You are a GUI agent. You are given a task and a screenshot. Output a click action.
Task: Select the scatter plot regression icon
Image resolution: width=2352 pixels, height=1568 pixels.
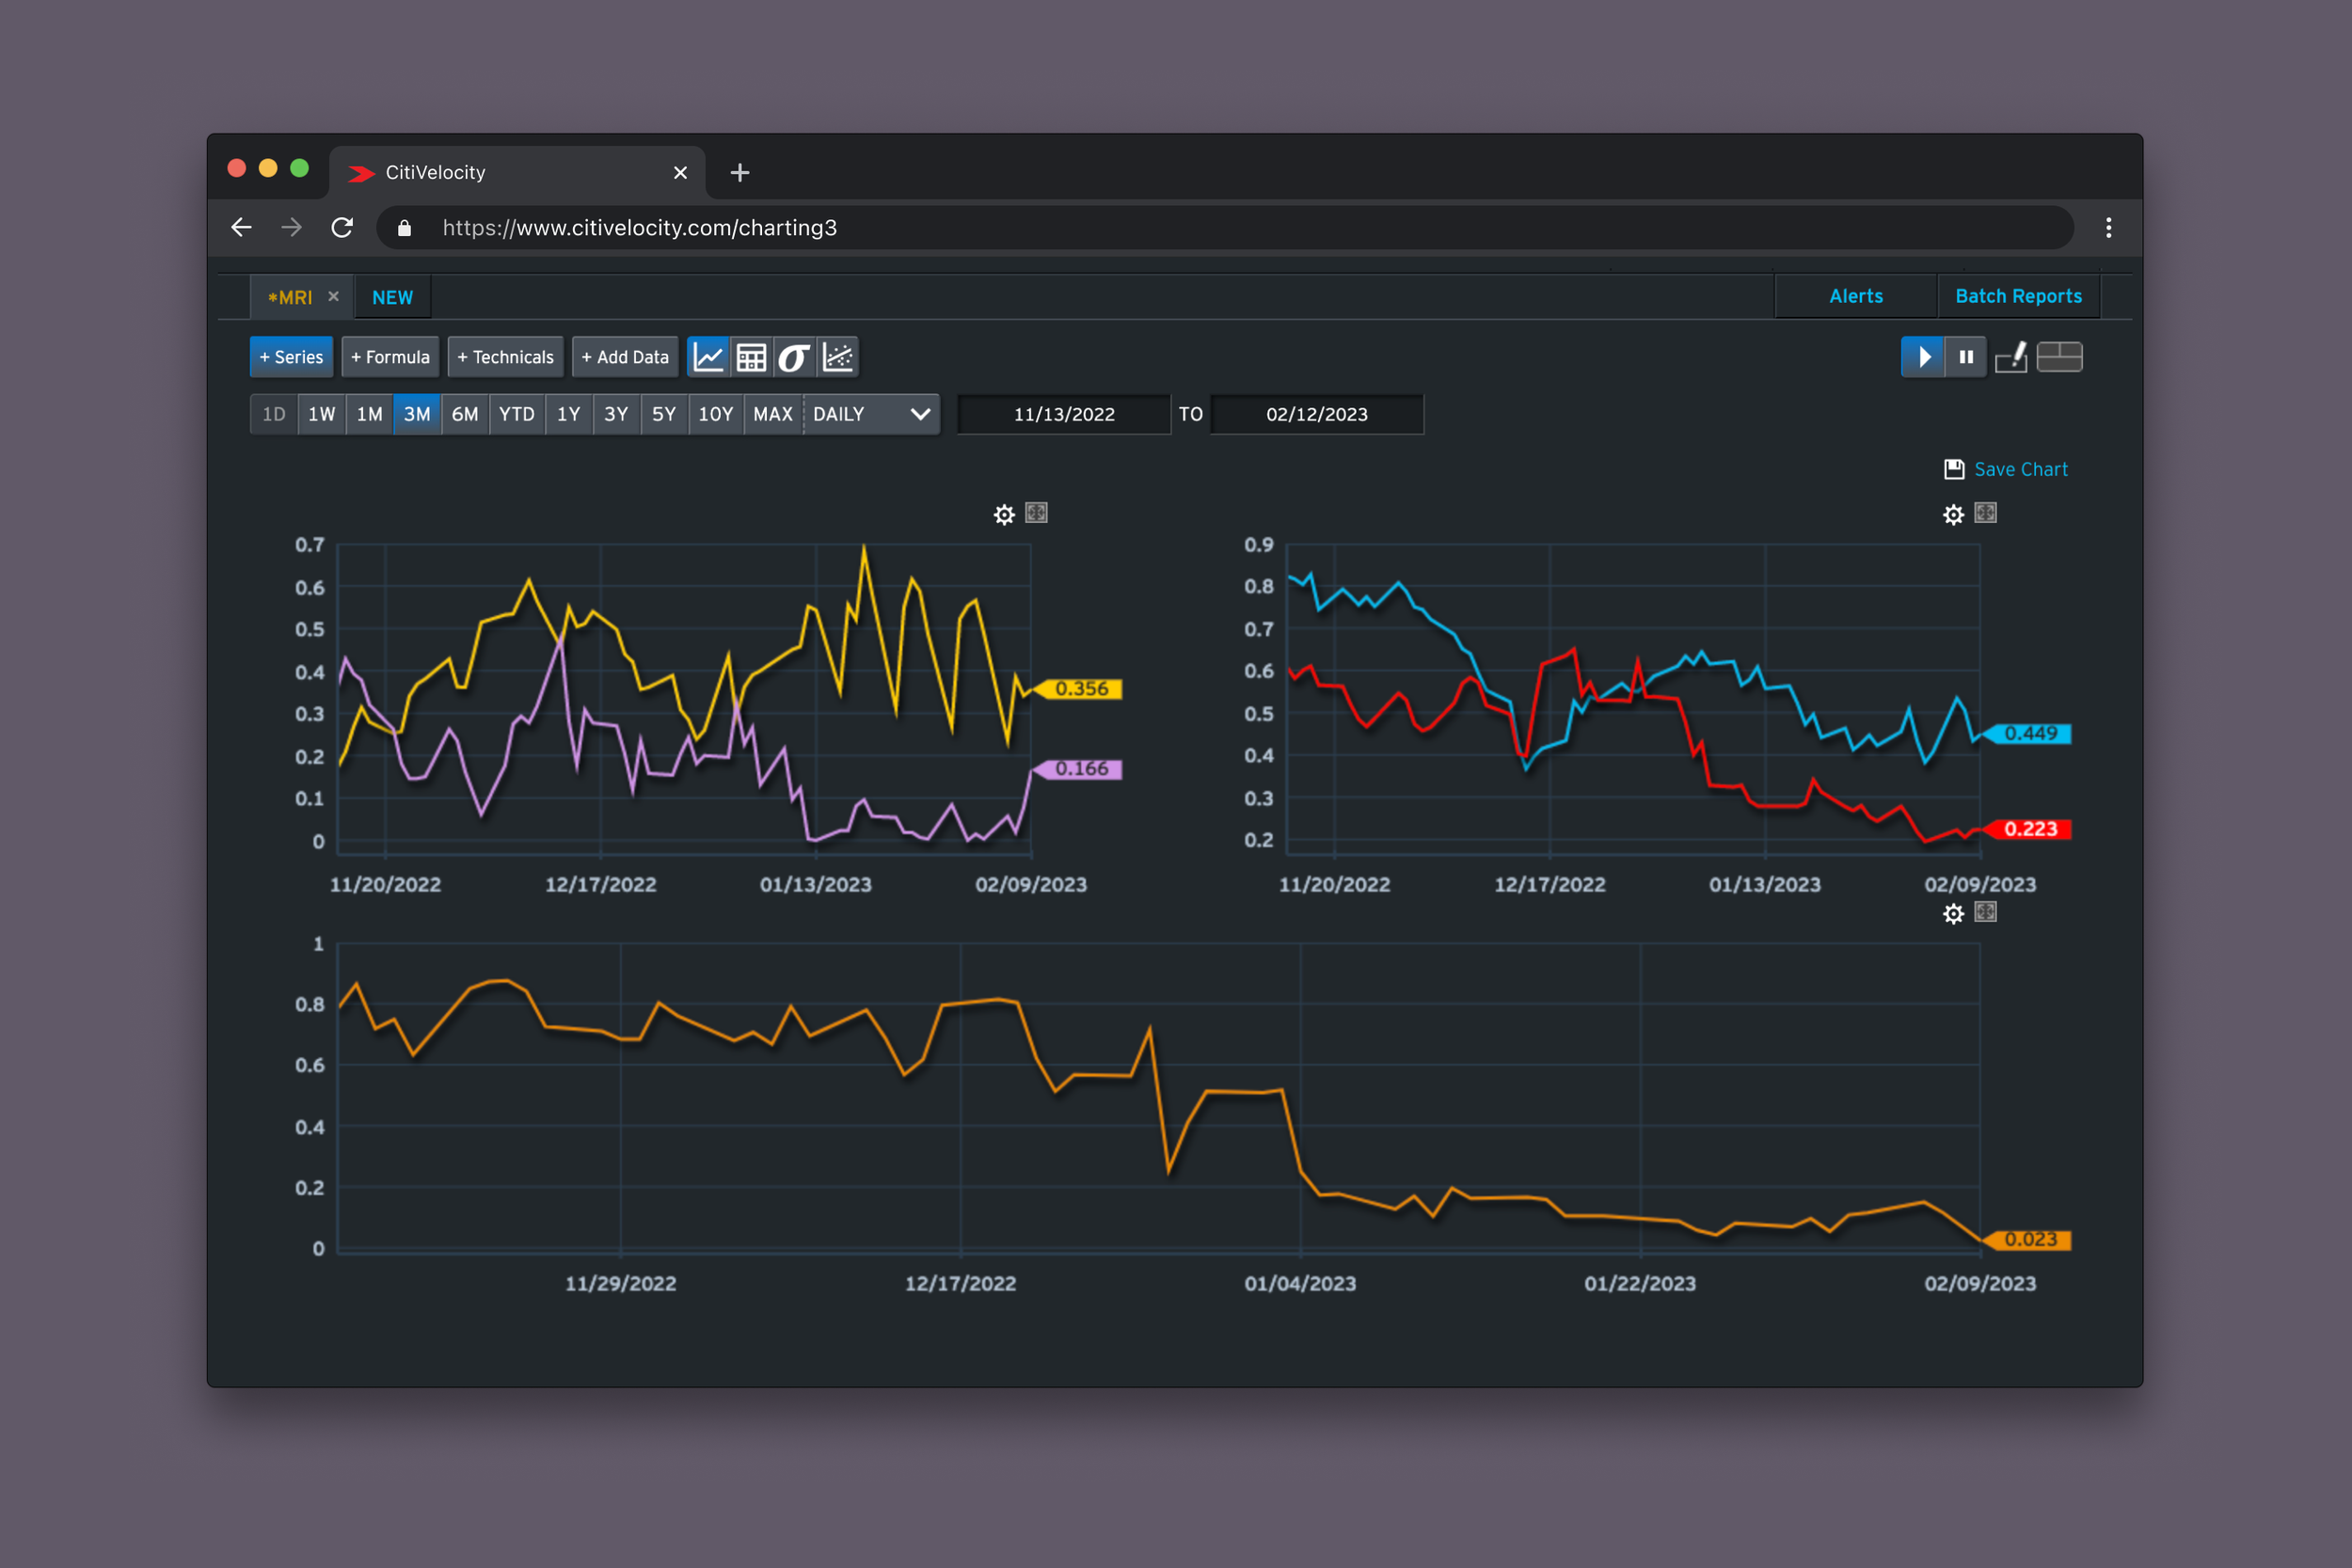(838, 357)
